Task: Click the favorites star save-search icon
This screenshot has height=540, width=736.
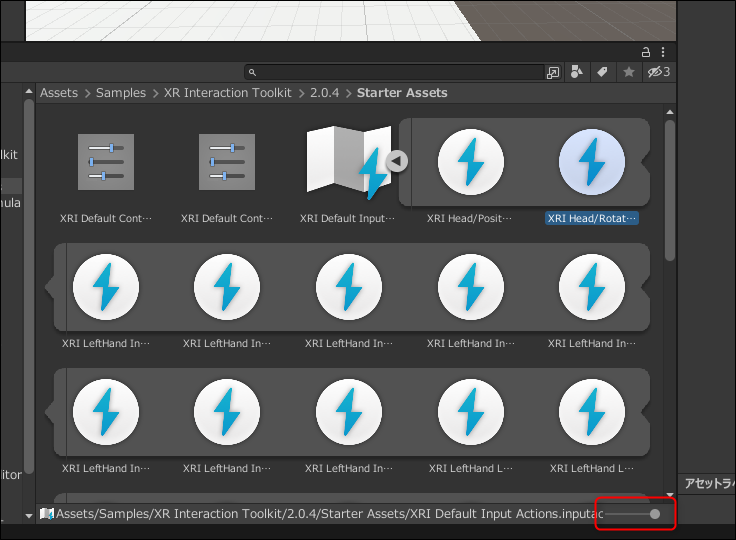Action: [x=629, y=72]
